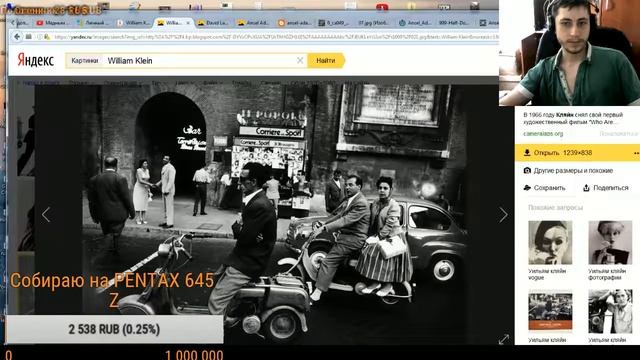Open more options dots beside Открыть
The height and width of the screenshot is (360, 640).
pyautogui.click(x=636, y=153)
